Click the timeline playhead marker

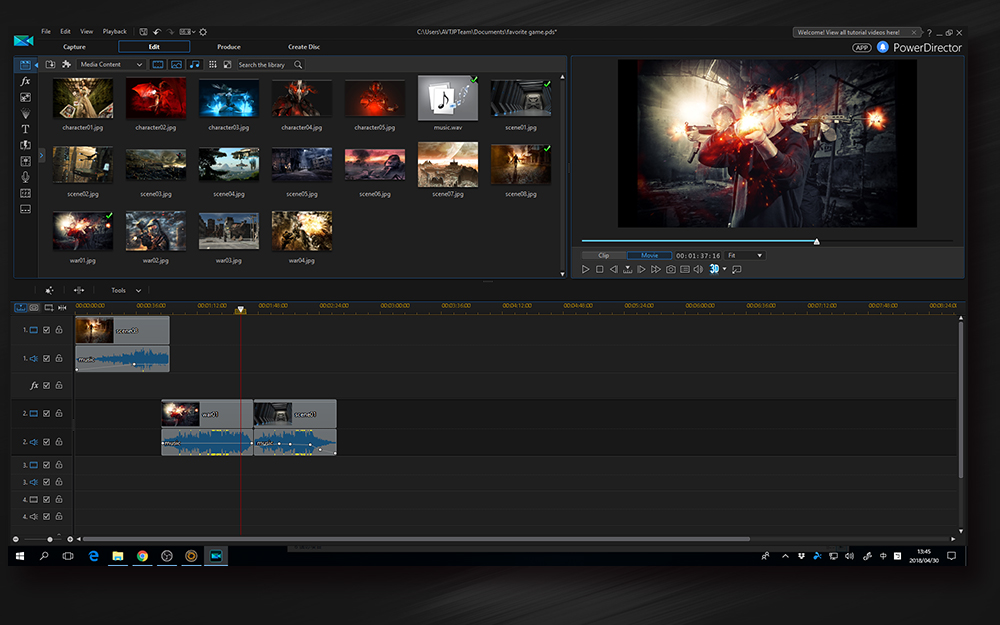240,310
